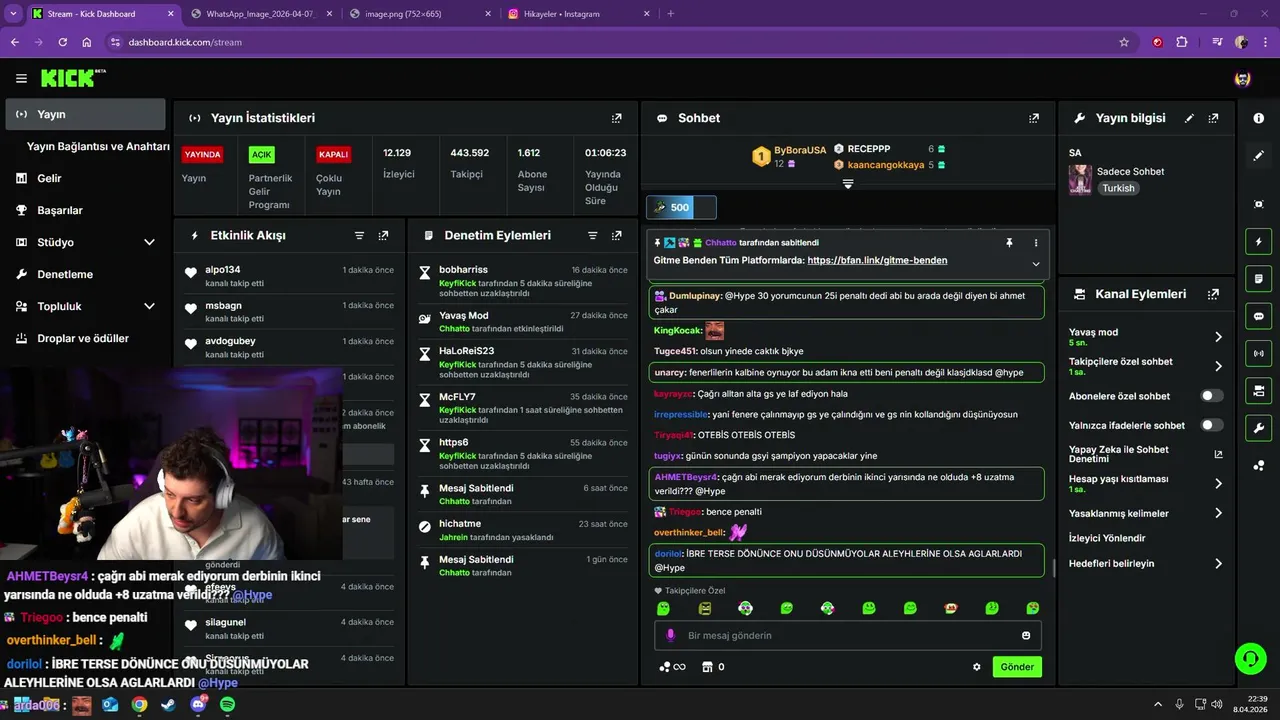This screenshot has width=1280, height=720.
Task: Expand the pinned message chevron
Action: [x=1035, y=264]
